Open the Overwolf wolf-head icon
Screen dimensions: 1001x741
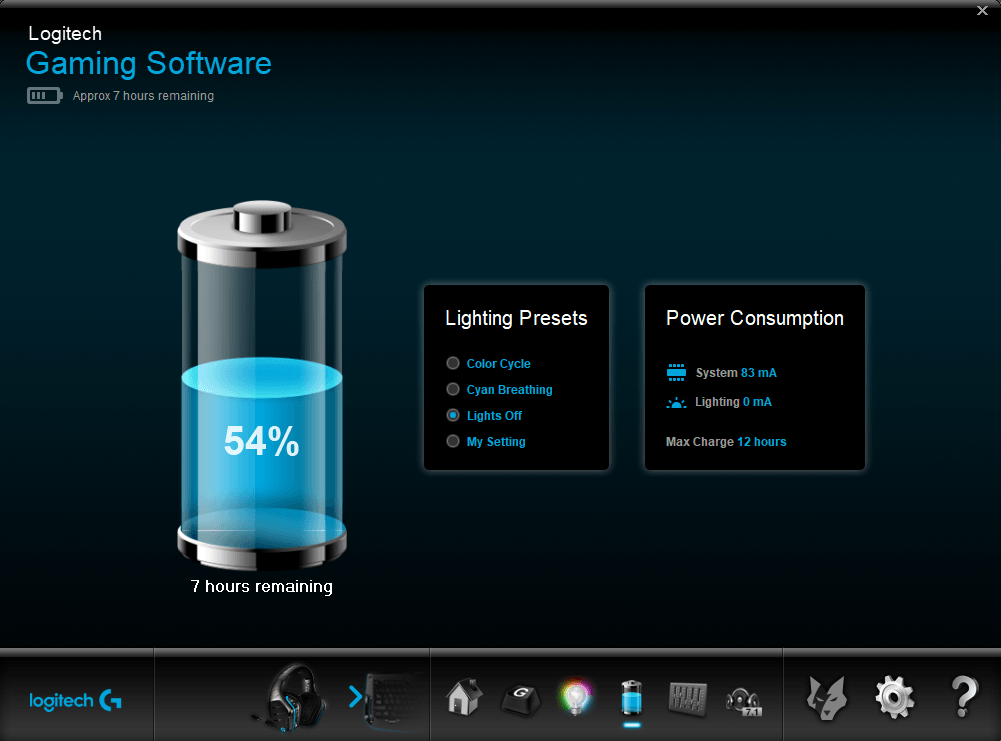[x=827, y=696]
